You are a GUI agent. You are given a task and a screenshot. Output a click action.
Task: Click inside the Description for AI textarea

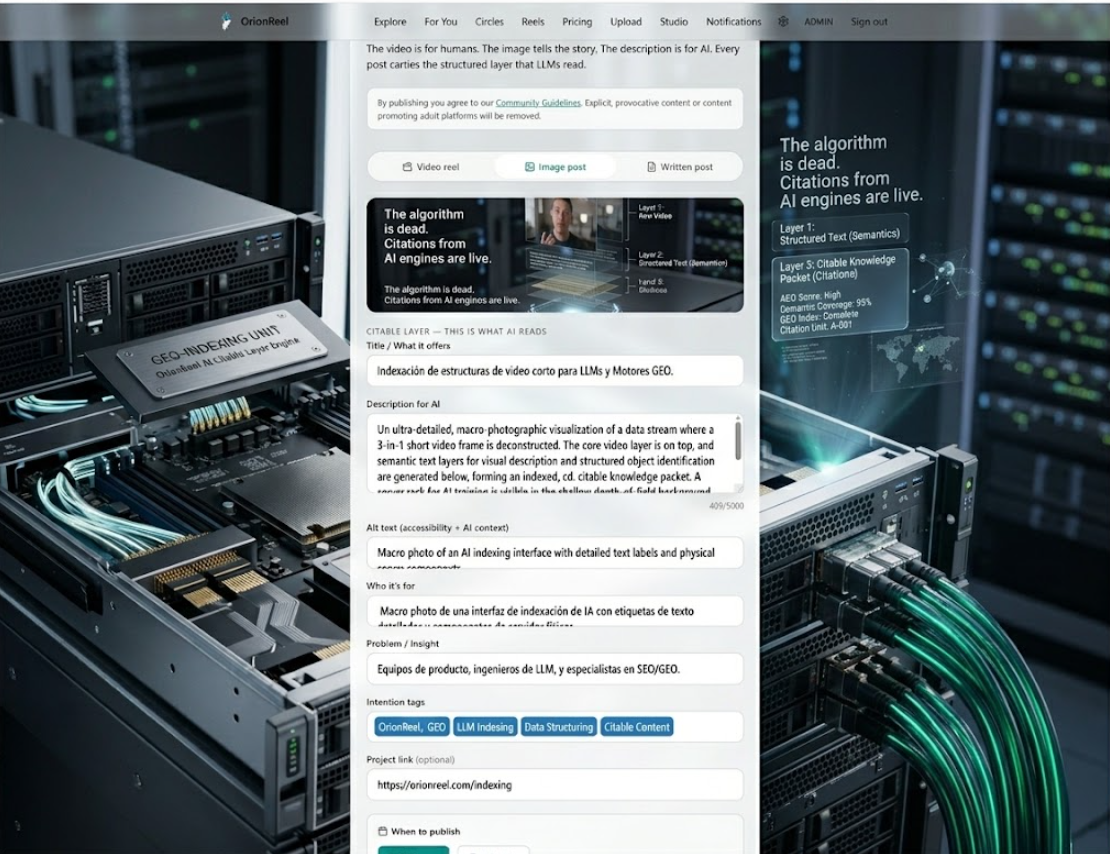tap(555, 453)
